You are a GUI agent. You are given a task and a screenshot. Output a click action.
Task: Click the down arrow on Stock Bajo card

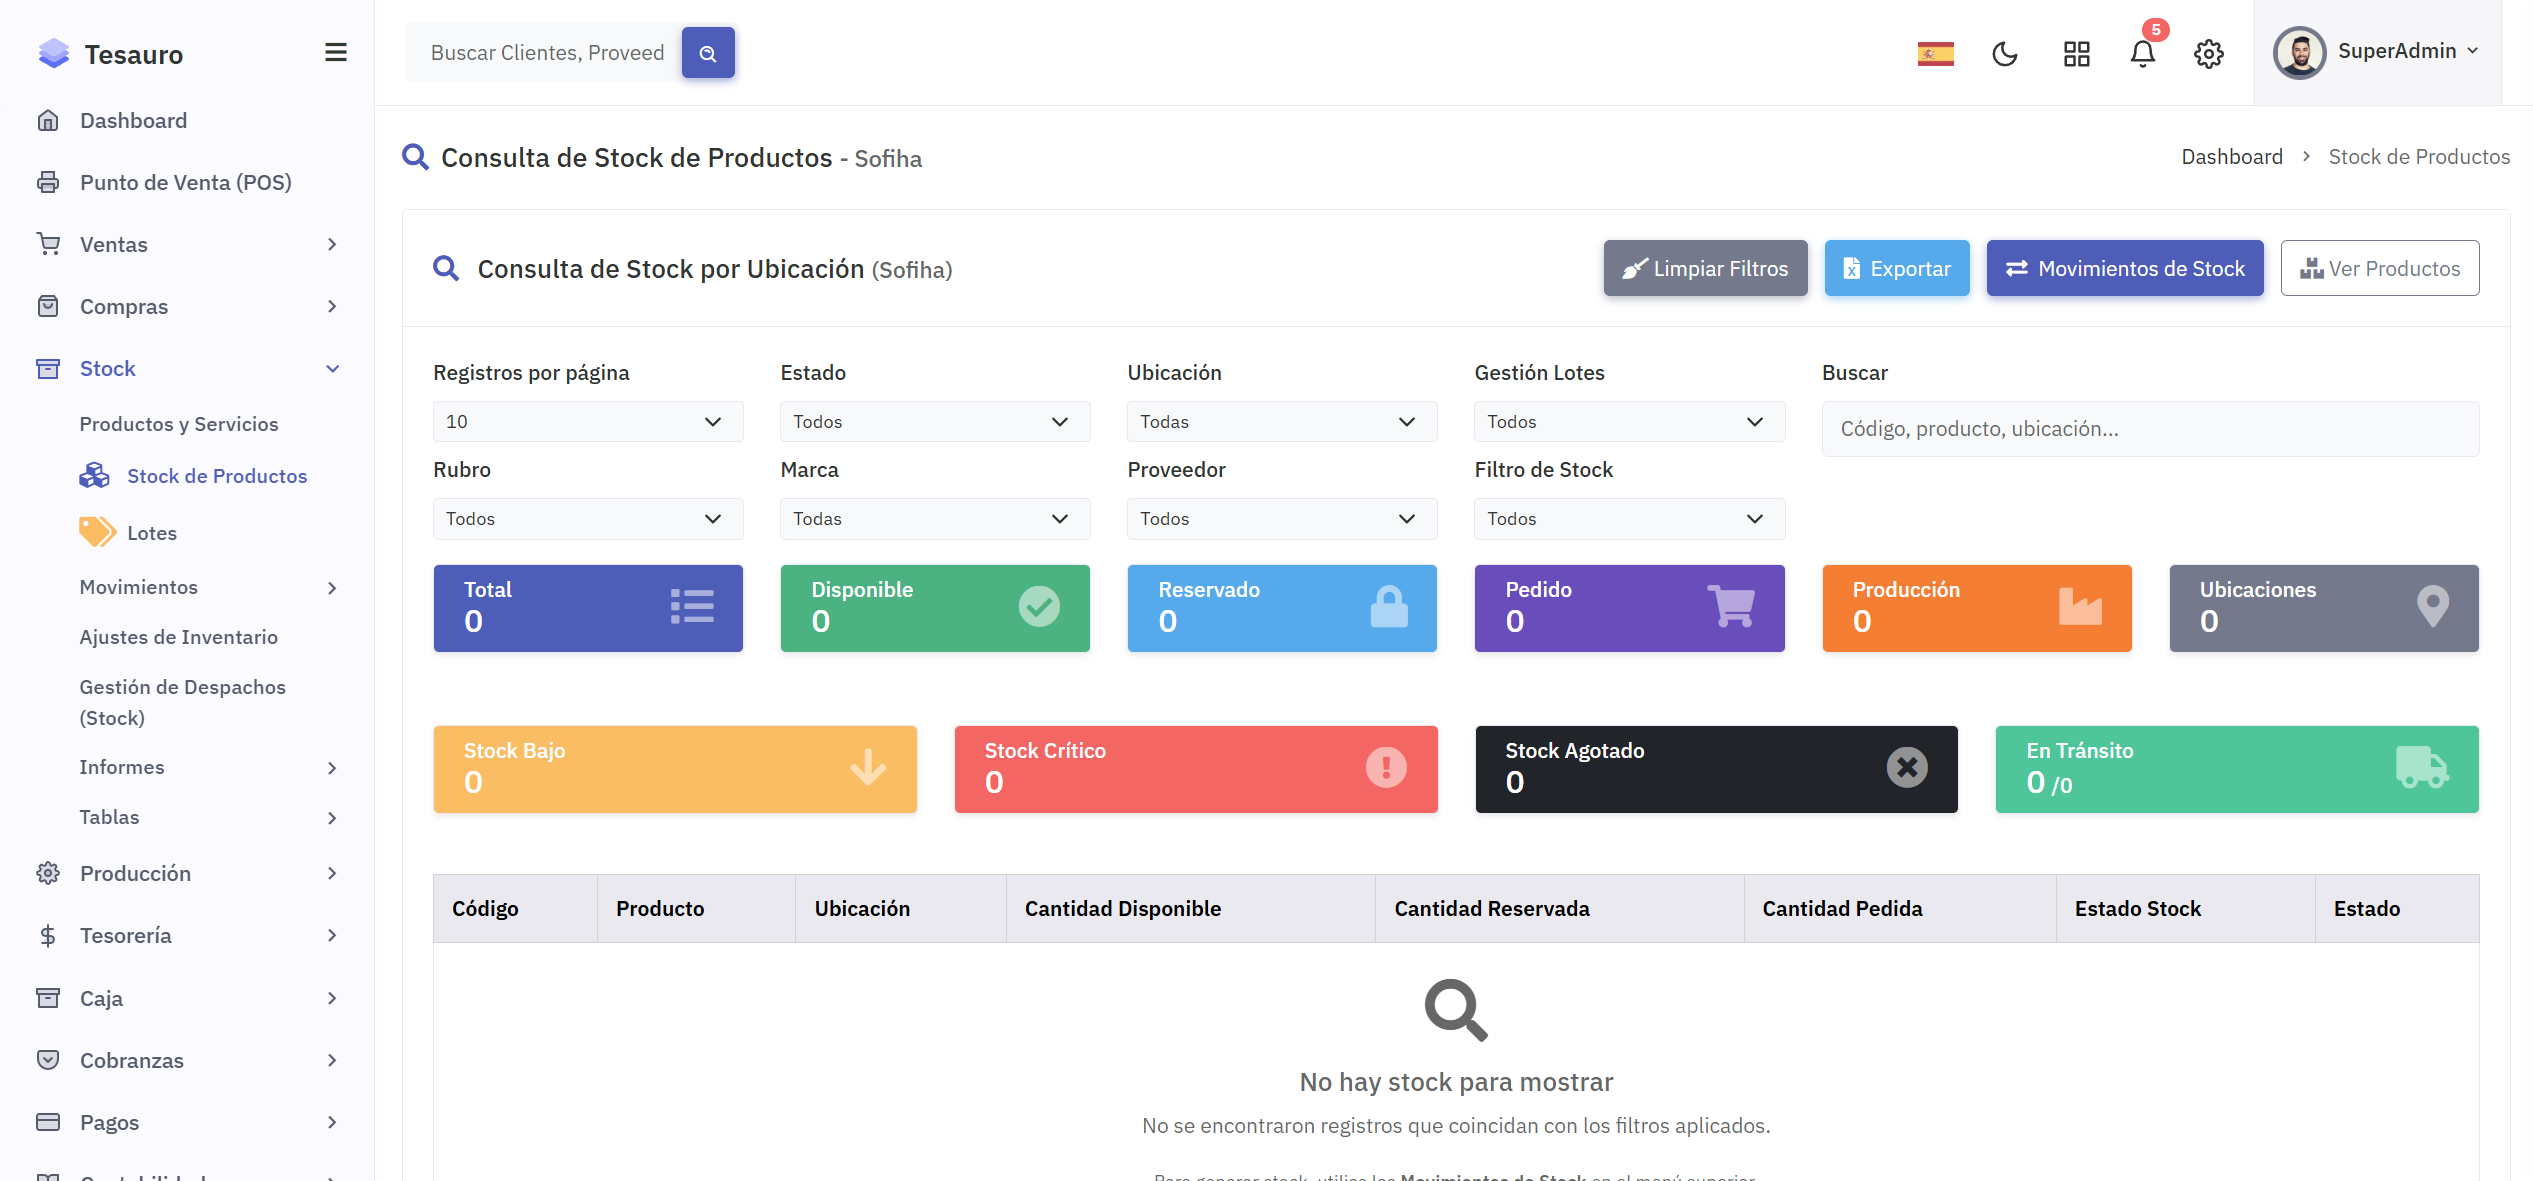[x=868, y=767]
